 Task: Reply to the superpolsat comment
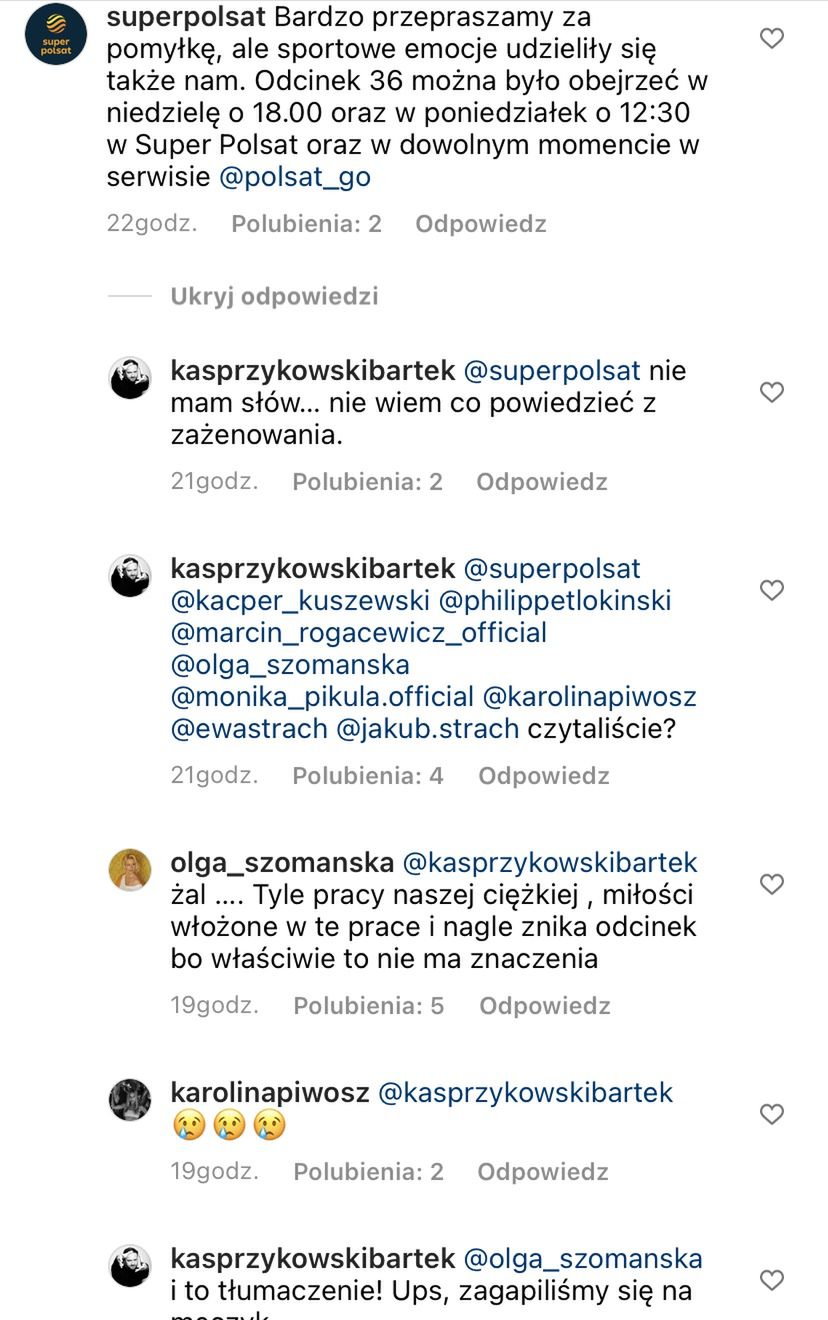tap(481, 223)
